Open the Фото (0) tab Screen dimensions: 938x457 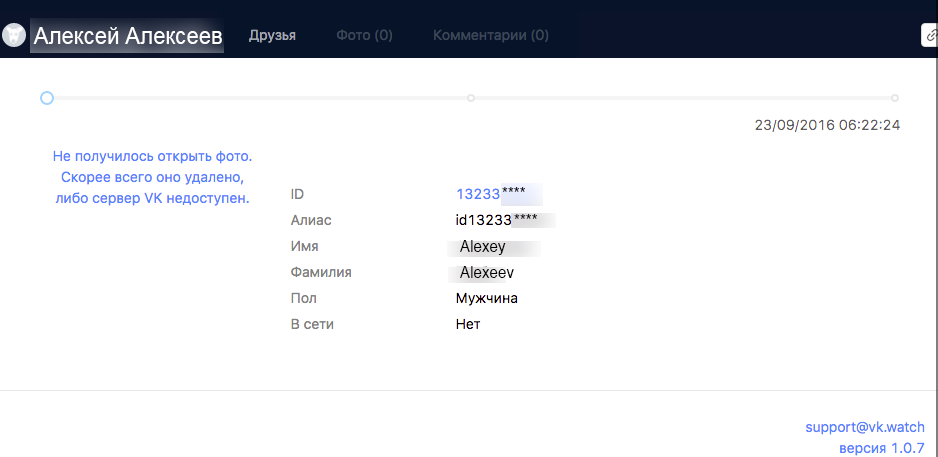pos(364,36)
